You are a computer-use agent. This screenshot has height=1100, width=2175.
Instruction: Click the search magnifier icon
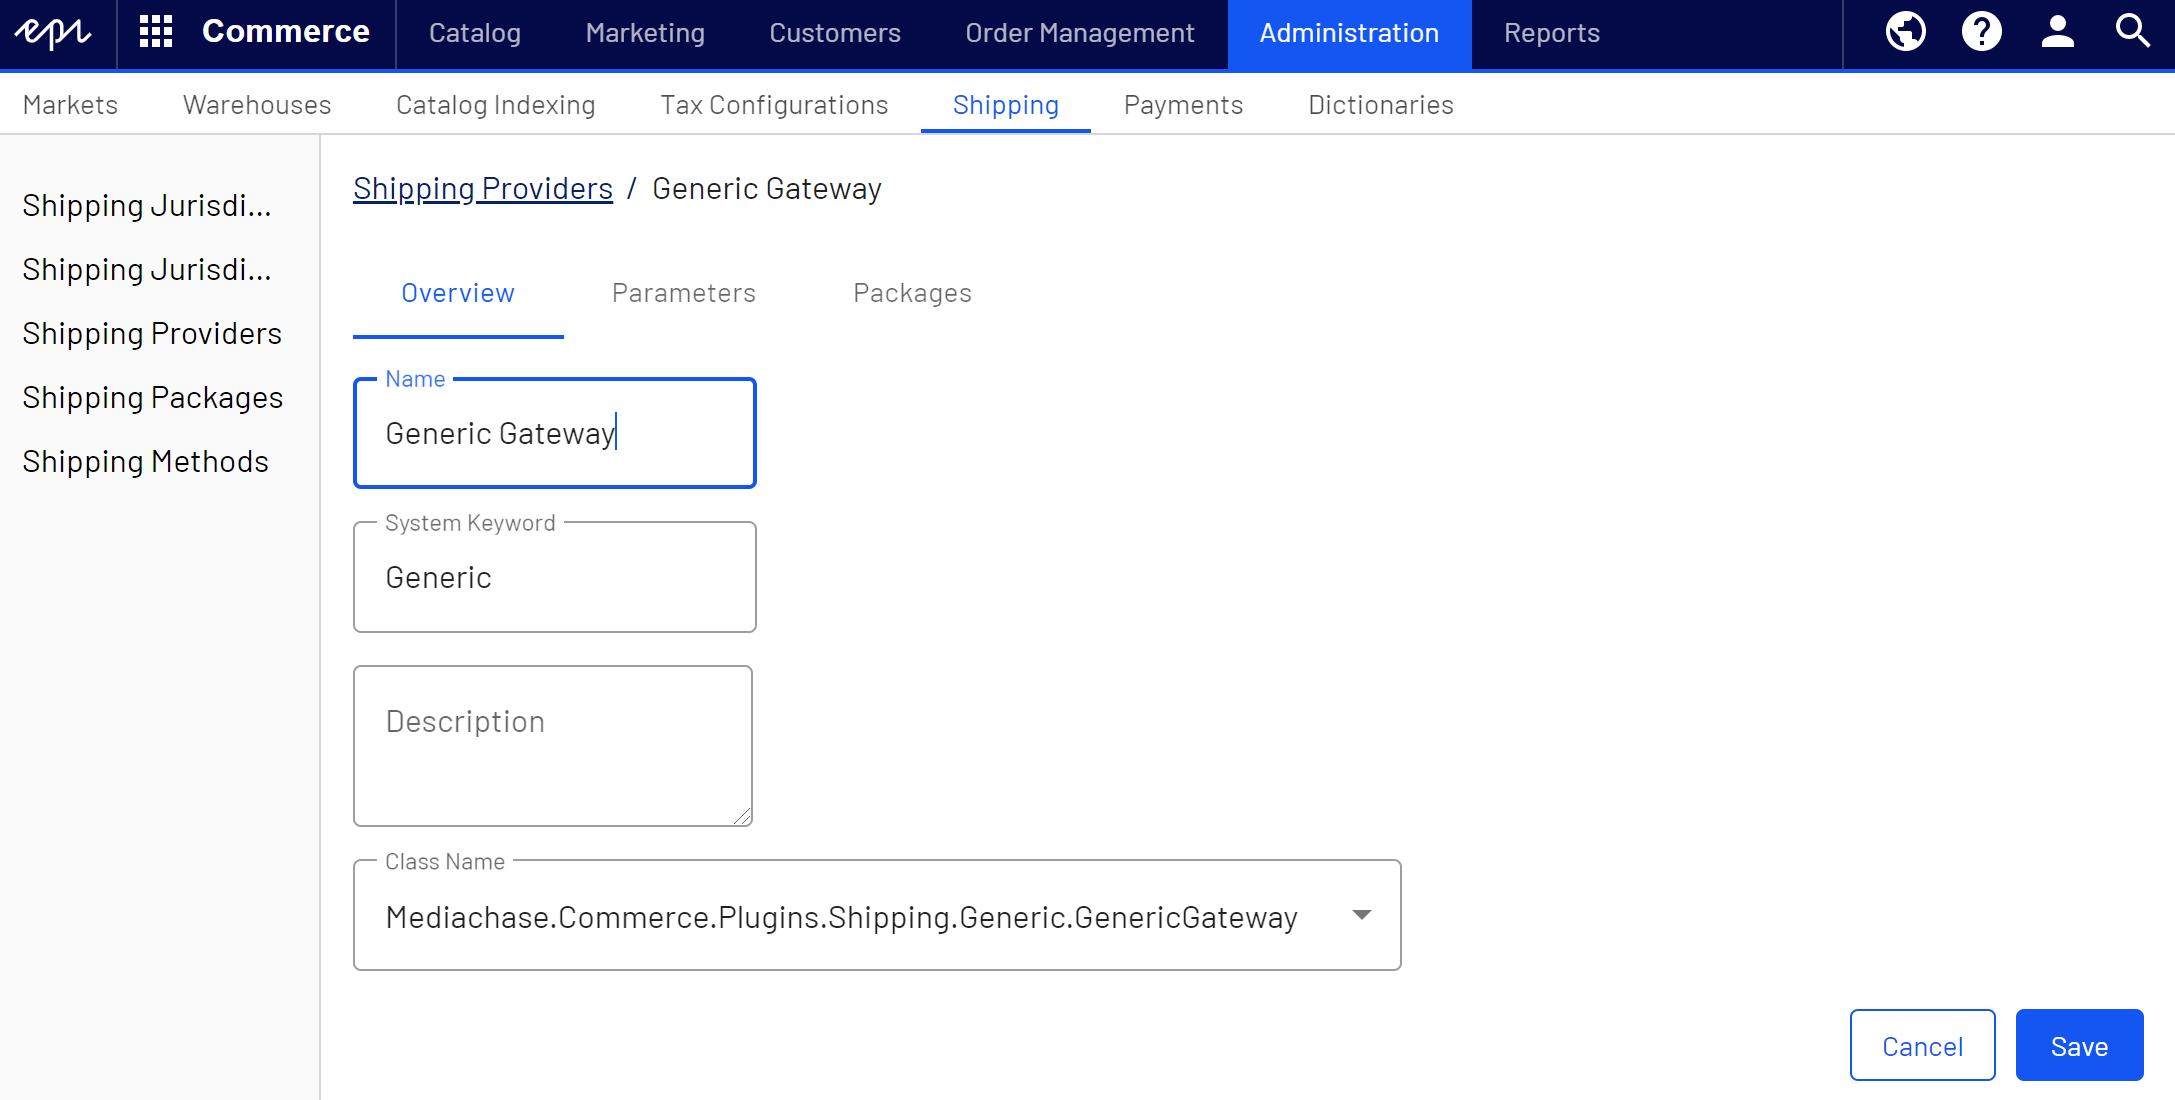[2132, 33]
